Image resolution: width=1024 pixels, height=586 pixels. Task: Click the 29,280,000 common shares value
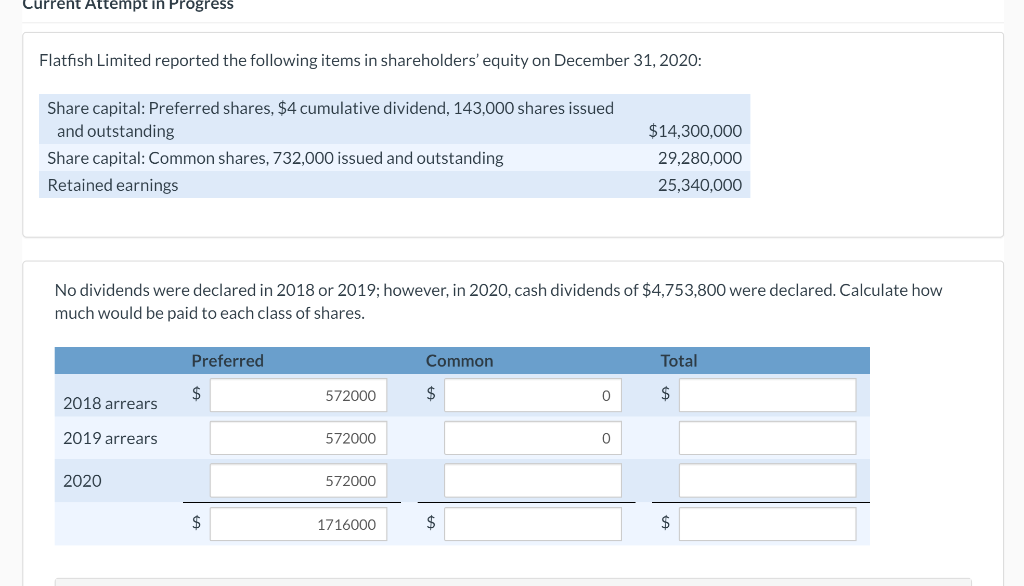click(x=699, y=158)
